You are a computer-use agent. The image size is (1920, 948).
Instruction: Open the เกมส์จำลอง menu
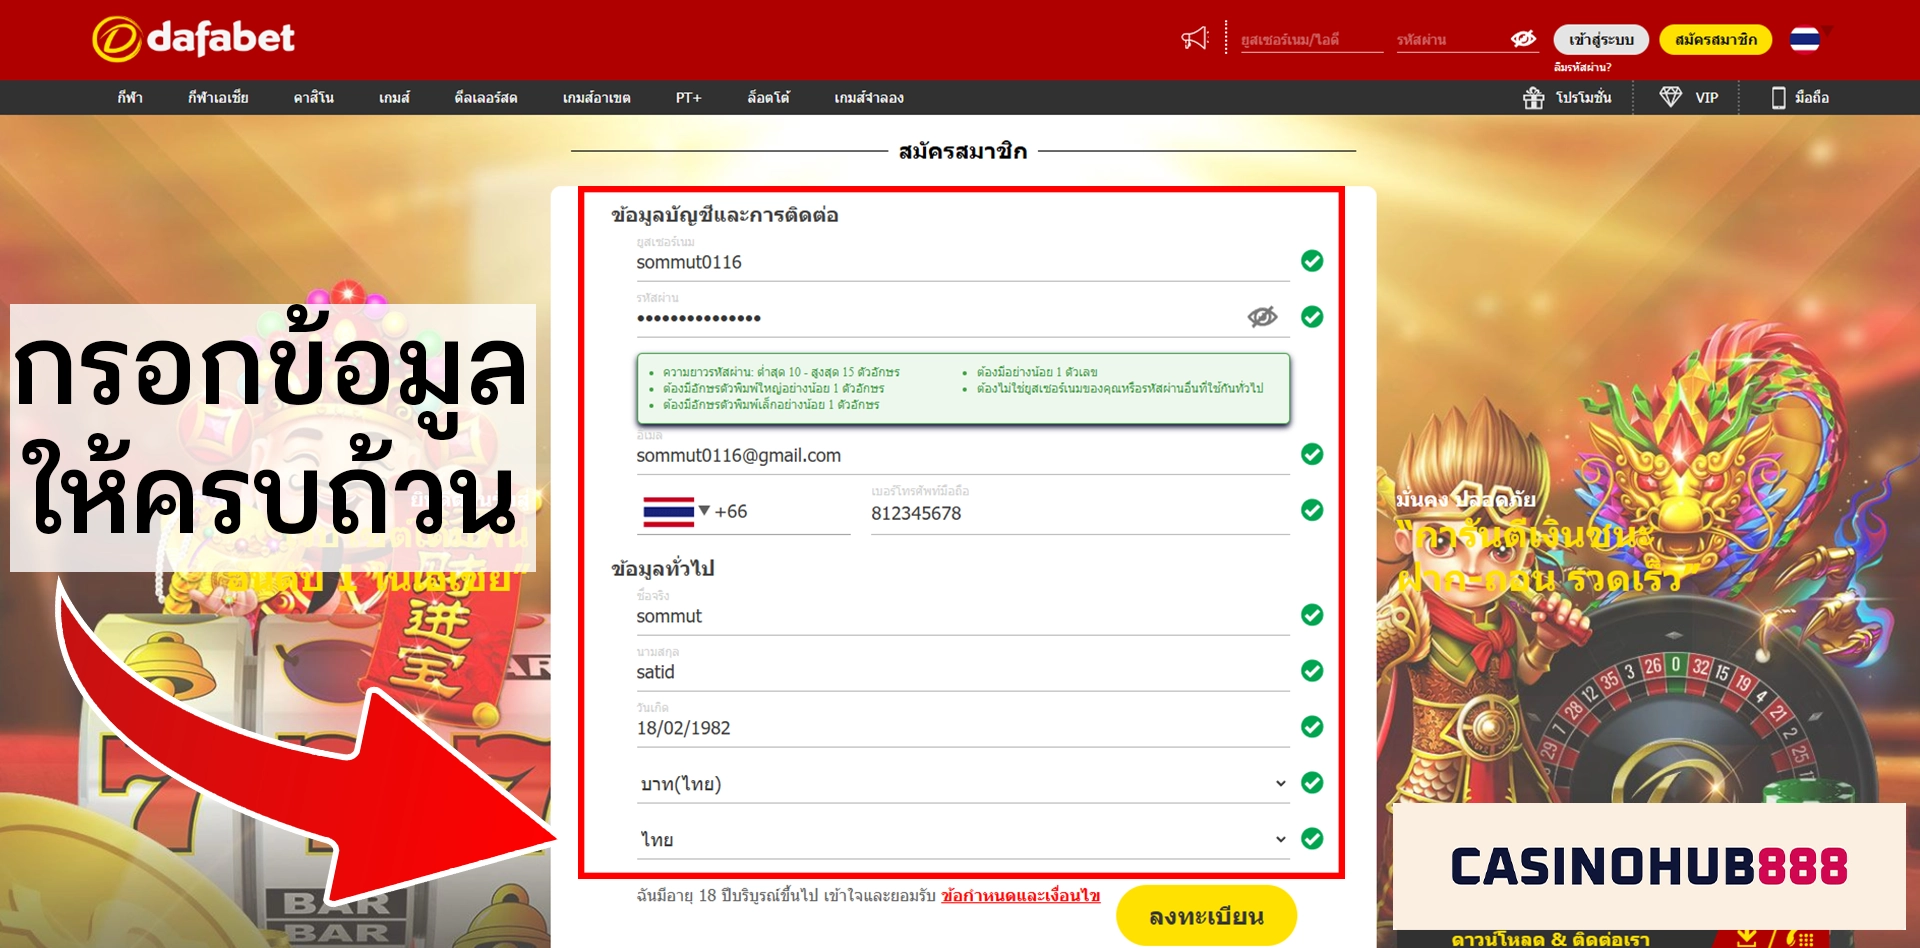click(x=869, y=98)
